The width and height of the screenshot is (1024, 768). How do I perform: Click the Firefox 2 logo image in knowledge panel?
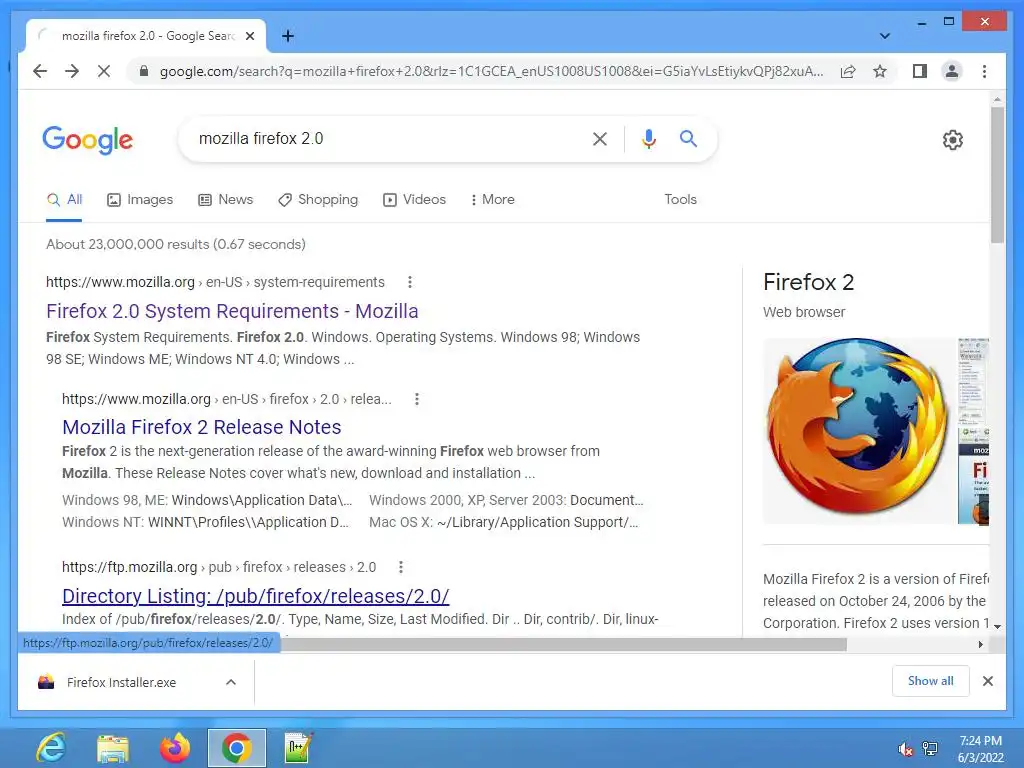(x=857, y=430)
